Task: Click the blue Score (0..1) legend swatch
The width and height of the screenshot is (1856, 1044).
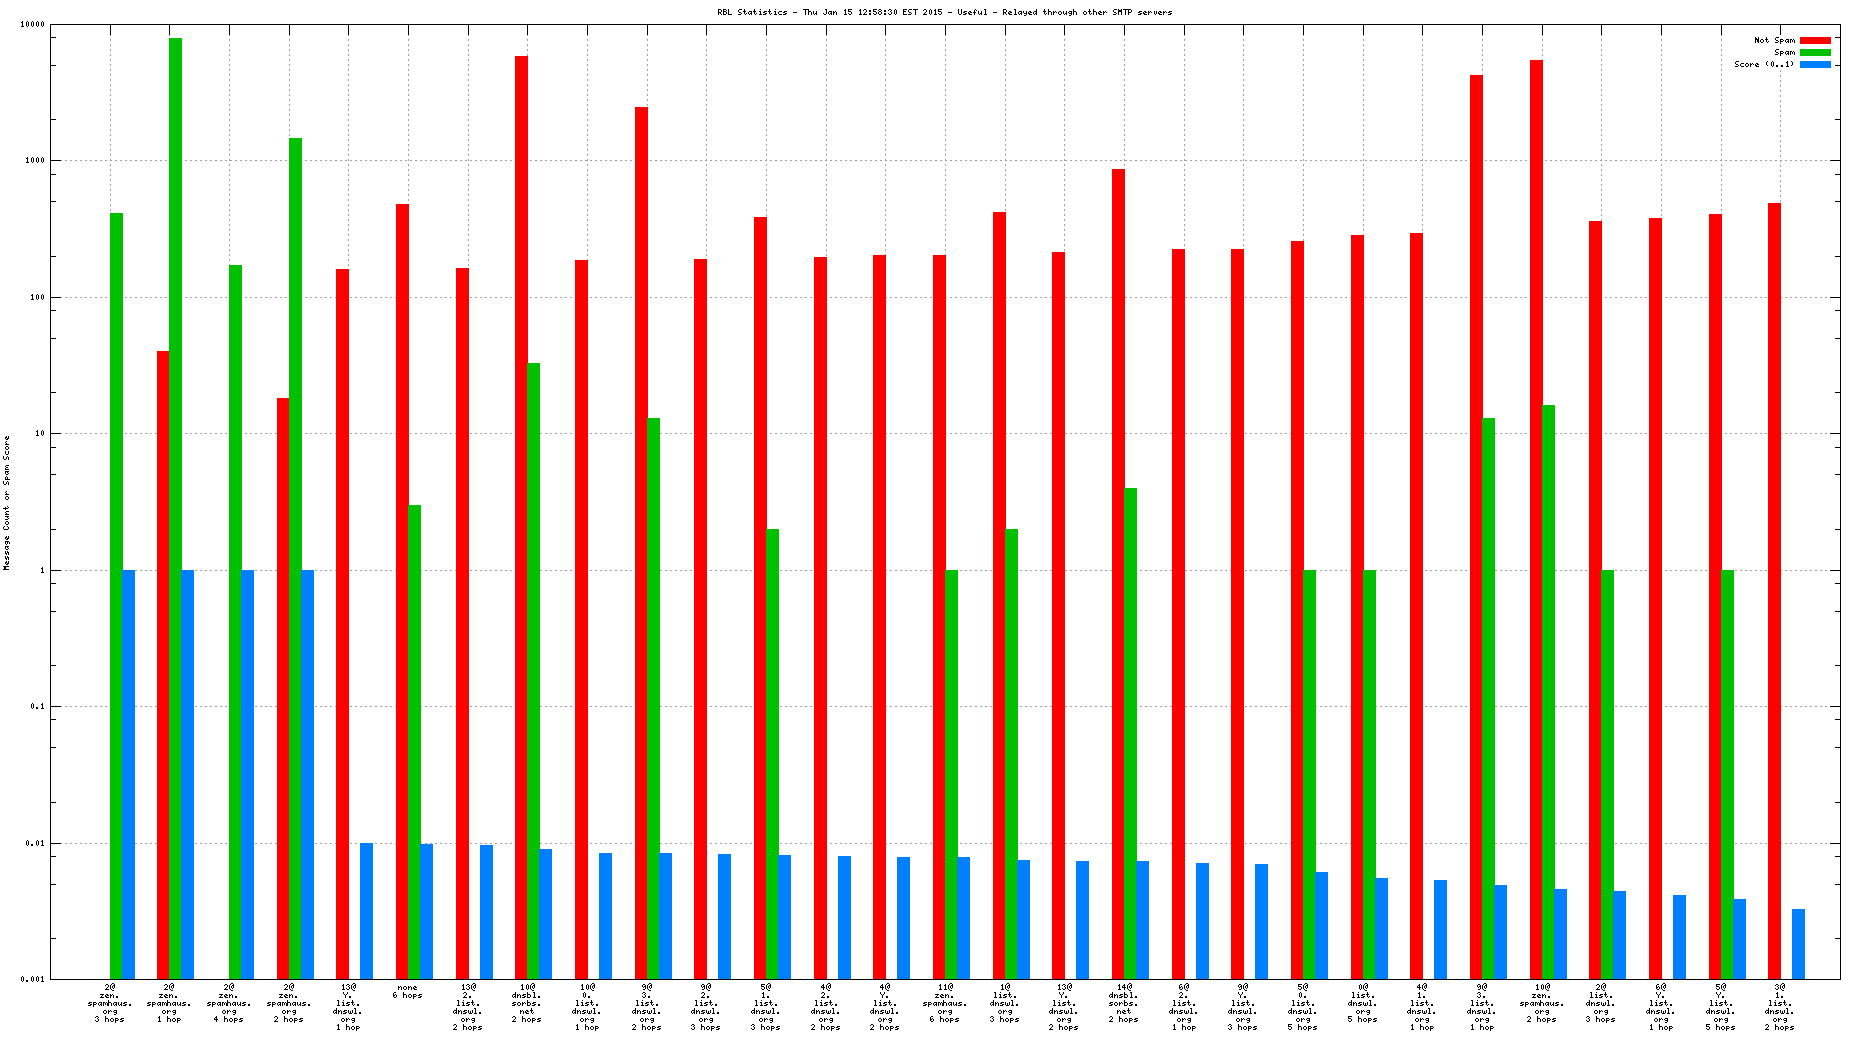Action: (x=1815, y=64)
